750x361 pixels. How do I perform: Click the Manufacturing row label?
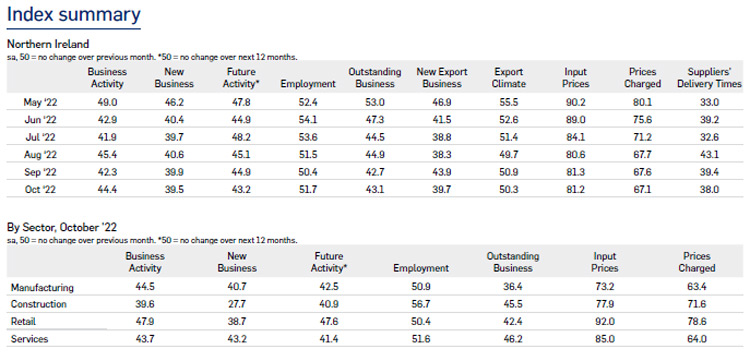coord(42,288)
